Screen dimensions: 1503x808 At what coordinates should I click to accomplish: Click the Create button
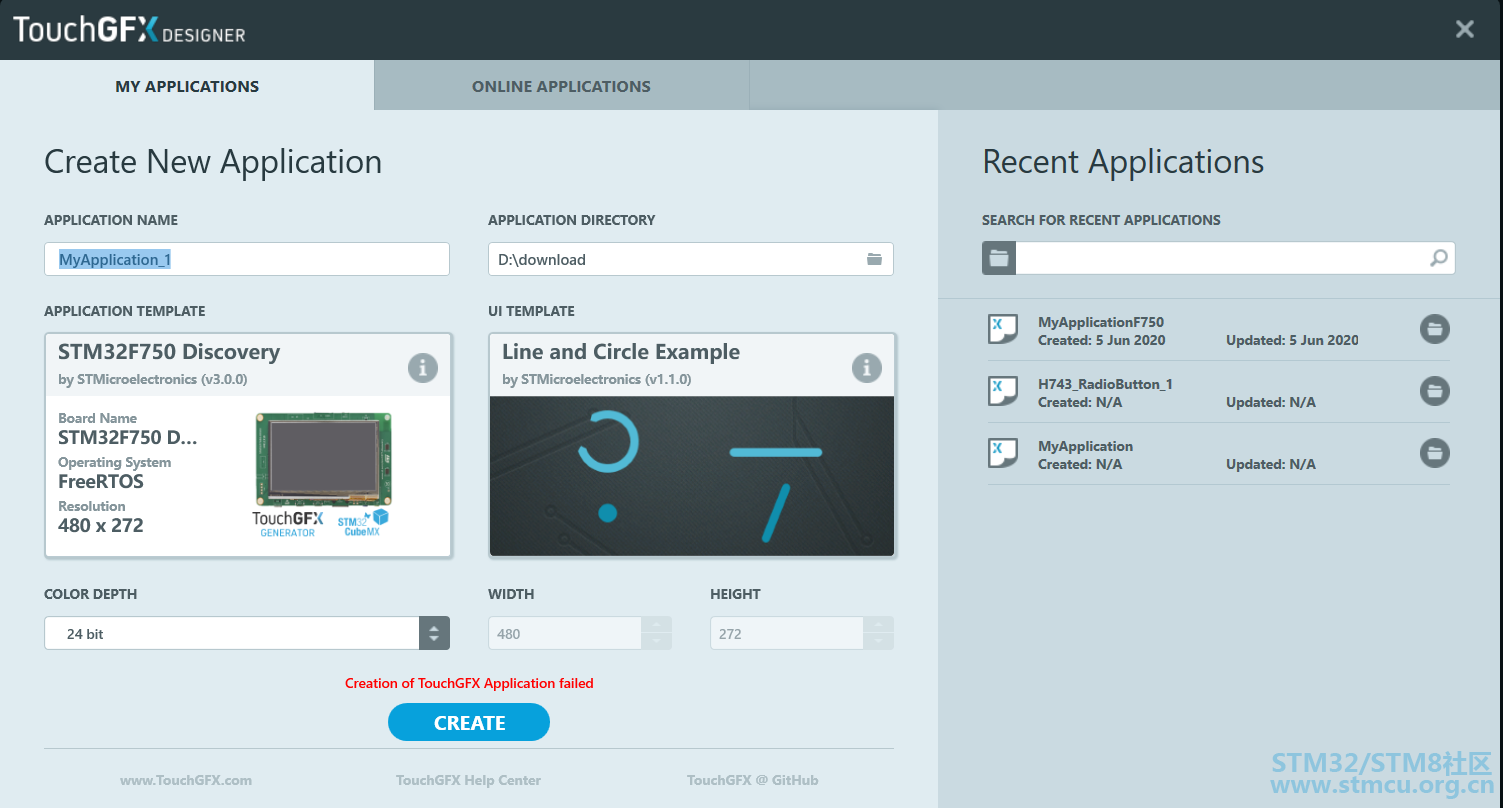pyautogui.click(x=469, y=722)
